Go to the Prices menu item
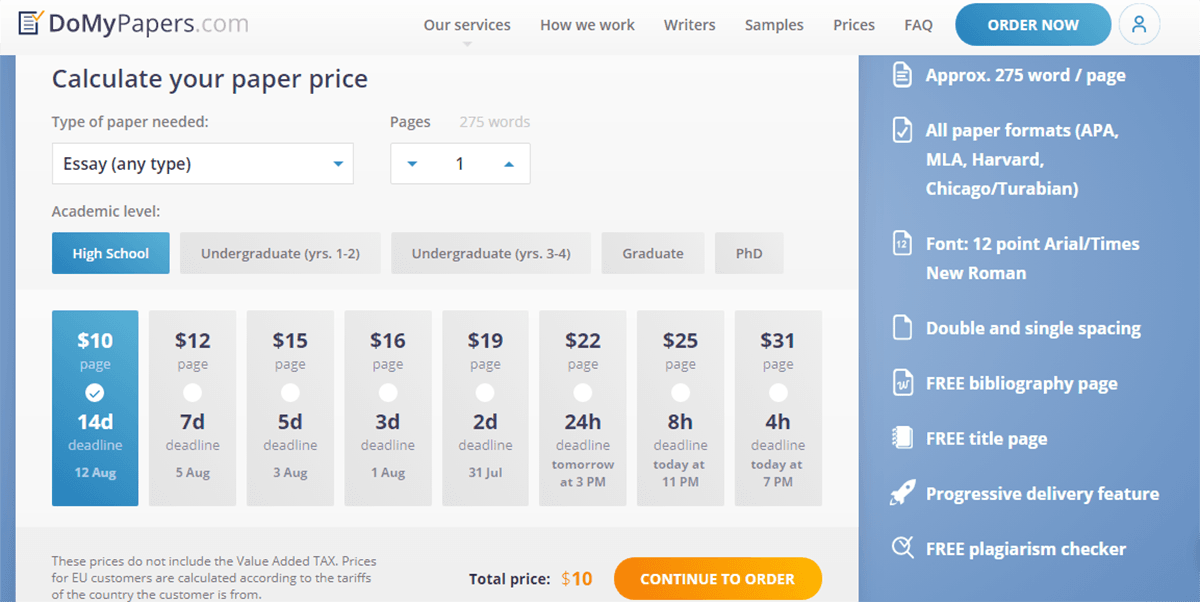This screenshot has width=1200, height=602. click(x=853, y=25)
